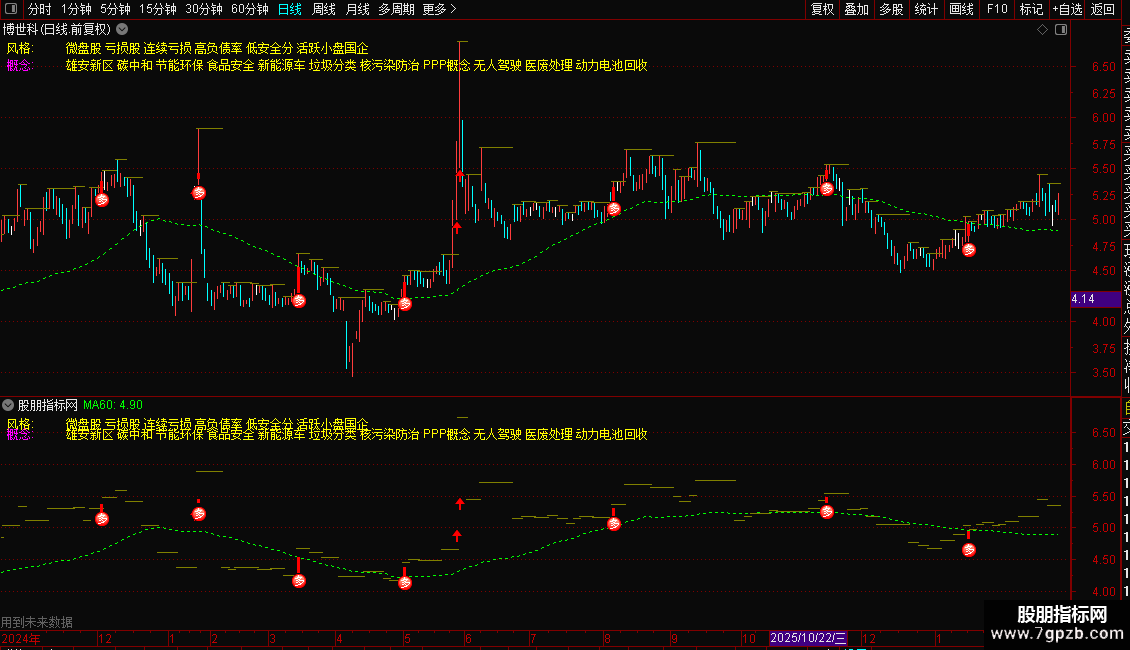Open the F10 company info
The height and width of the screenshot is (650, 1130).
[997, 9]
